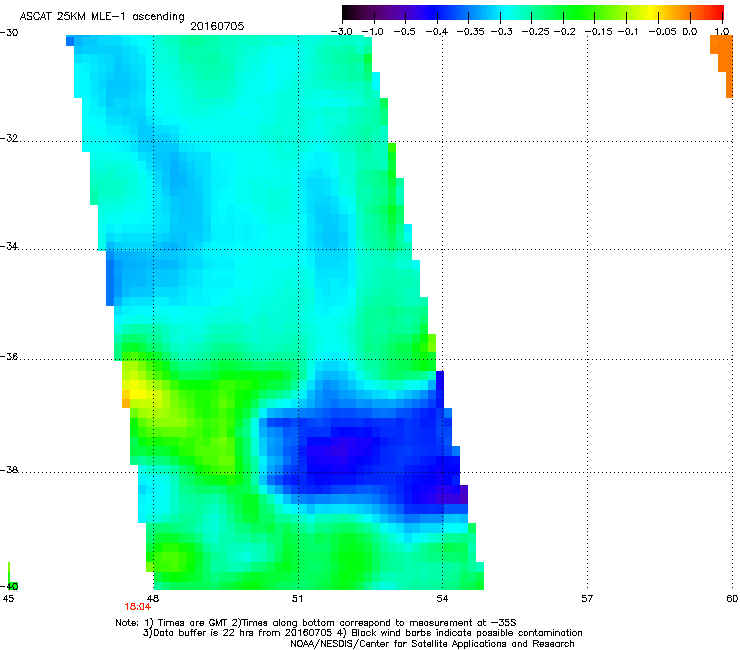The height and width of the screenshot is (650, 740).
Task: Click the NOAA/NESDIS credit line
Action: click(432, 644)
